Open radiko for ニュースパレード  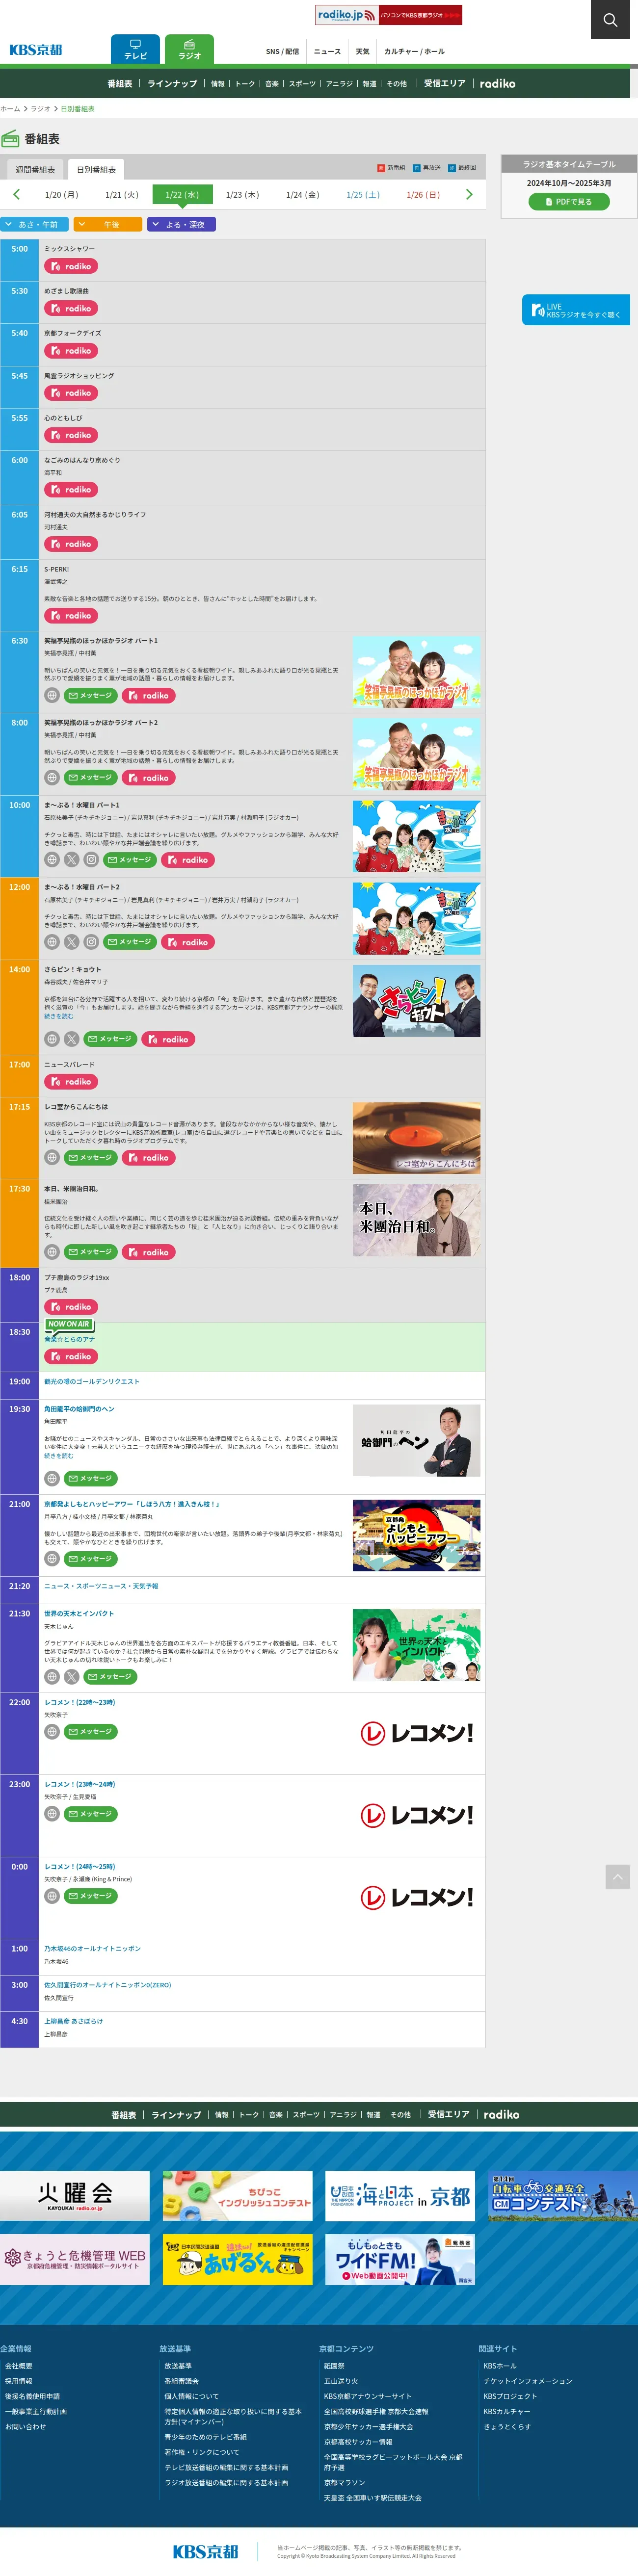pyautogui.click(x=70, y=1082)
